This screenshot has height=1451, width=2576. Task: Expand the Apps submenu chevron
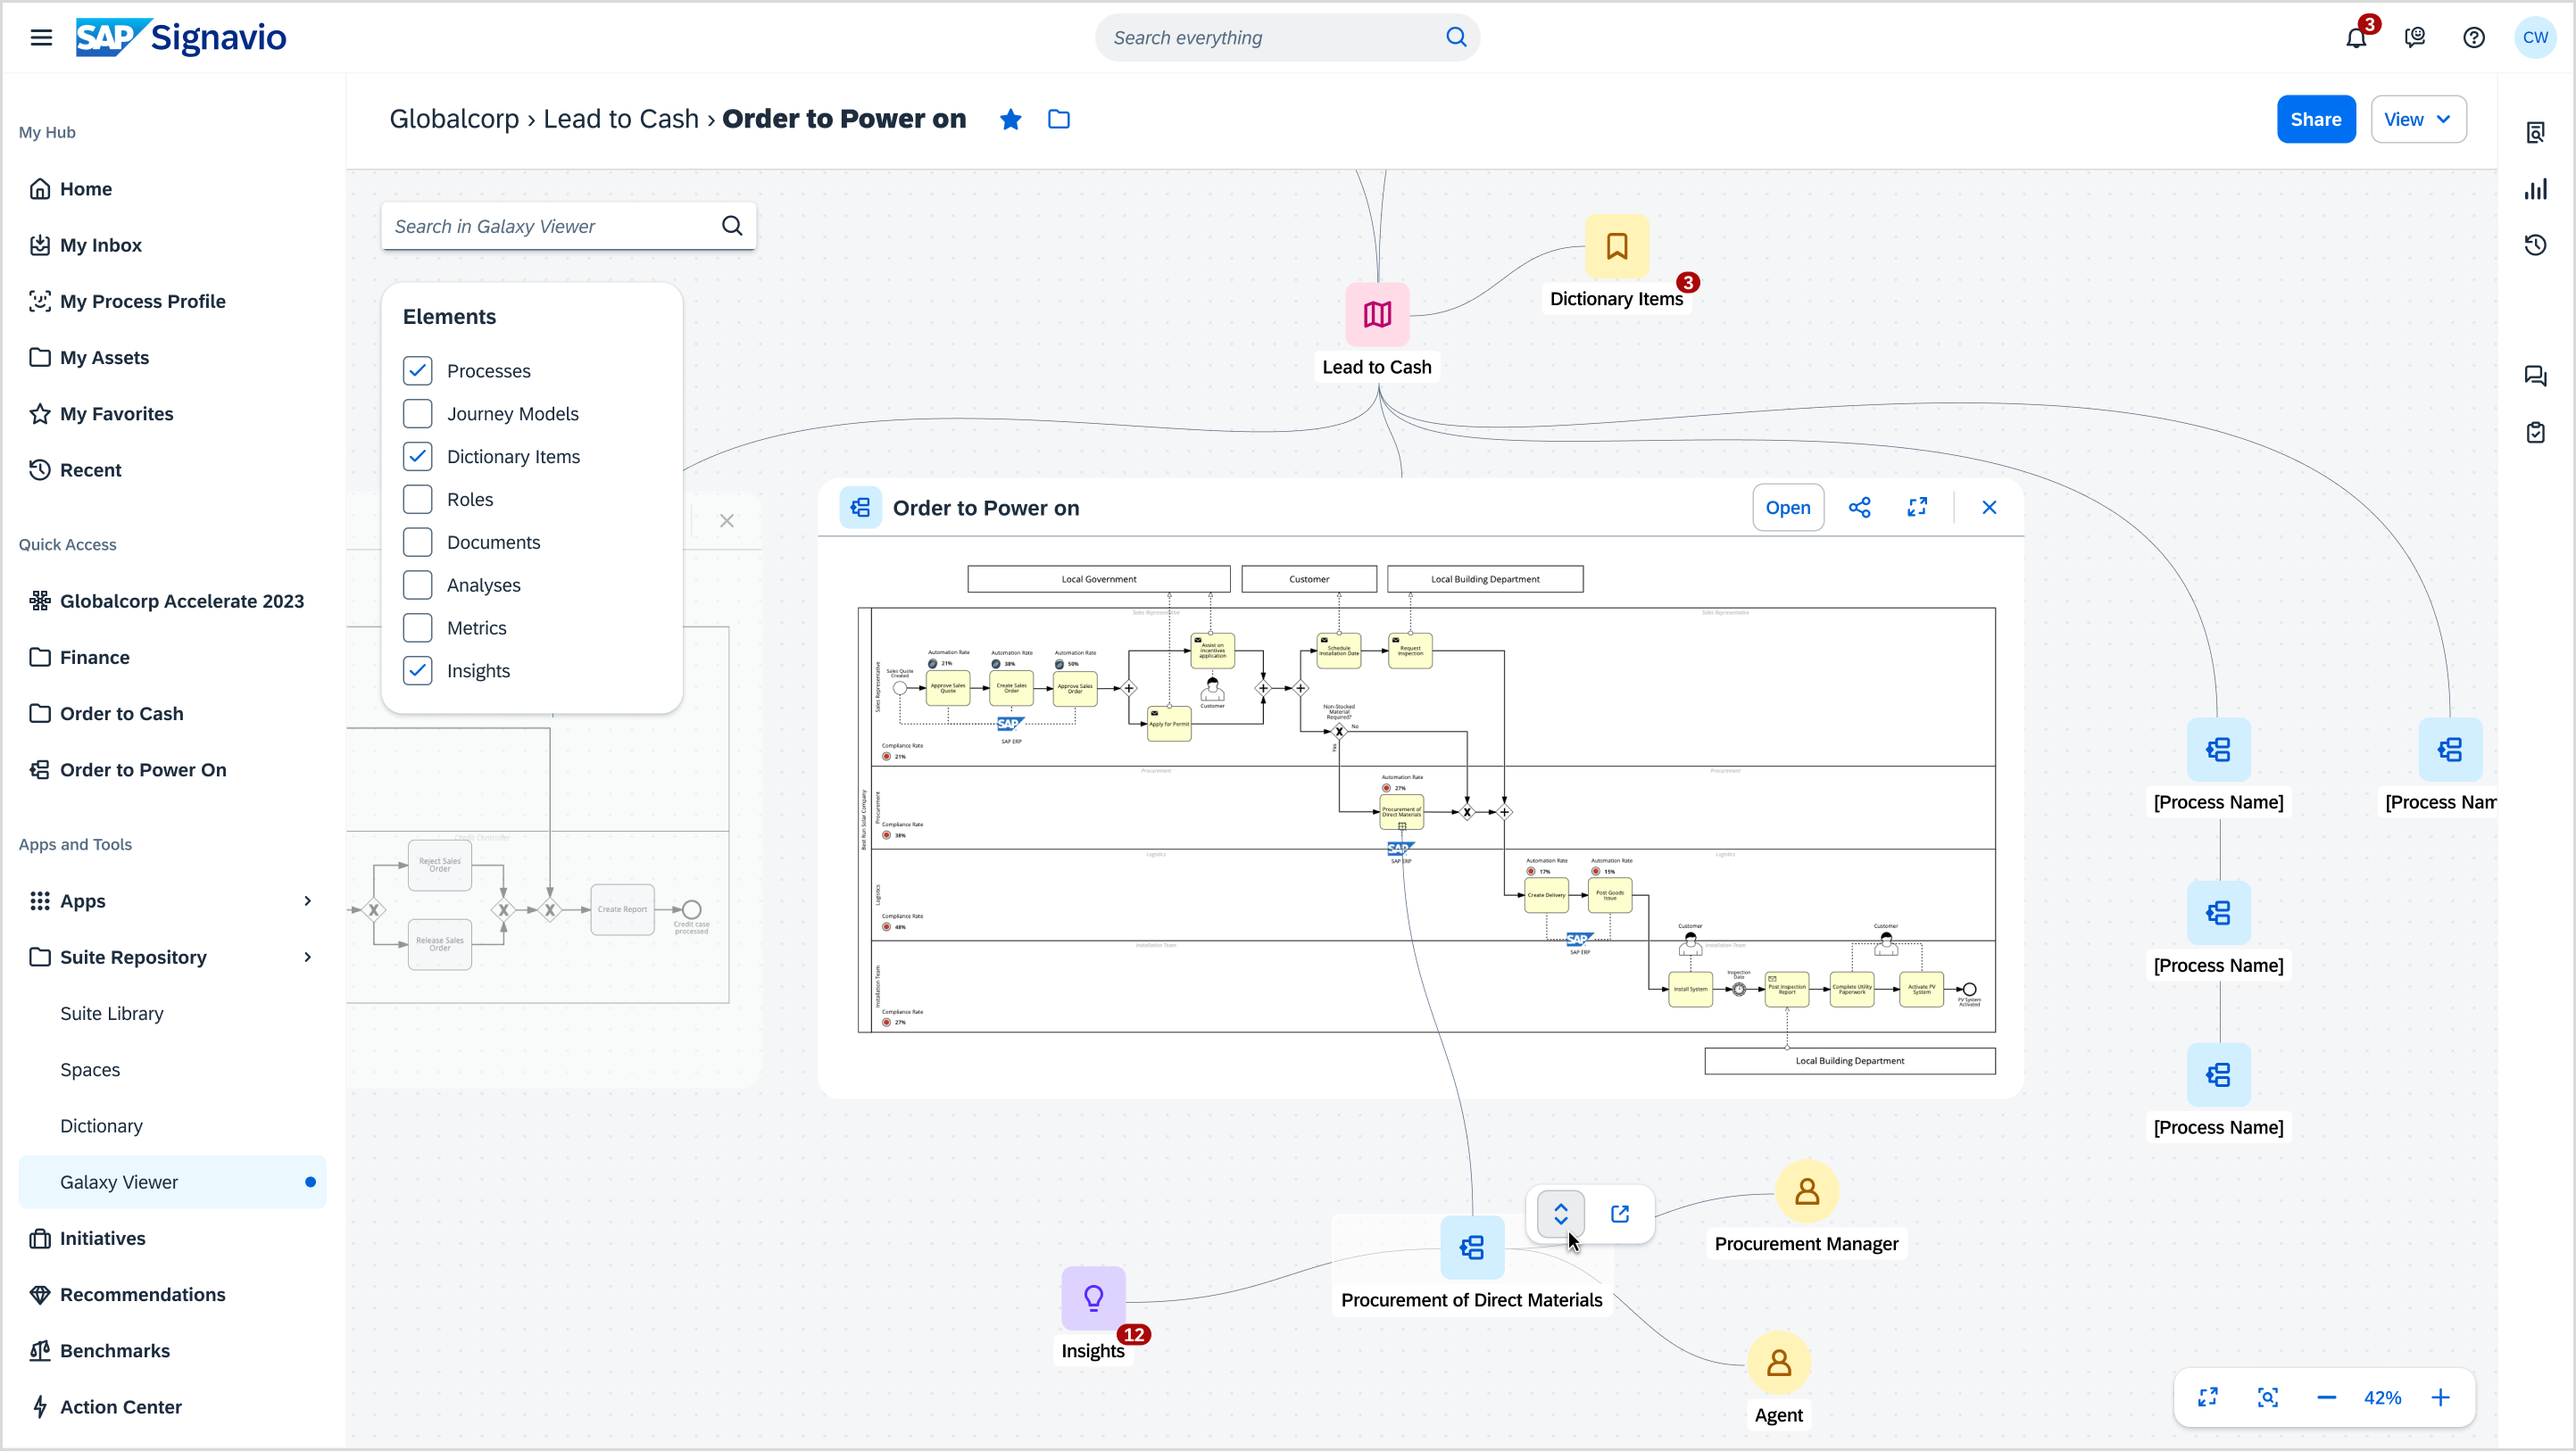tap(307, 901)
